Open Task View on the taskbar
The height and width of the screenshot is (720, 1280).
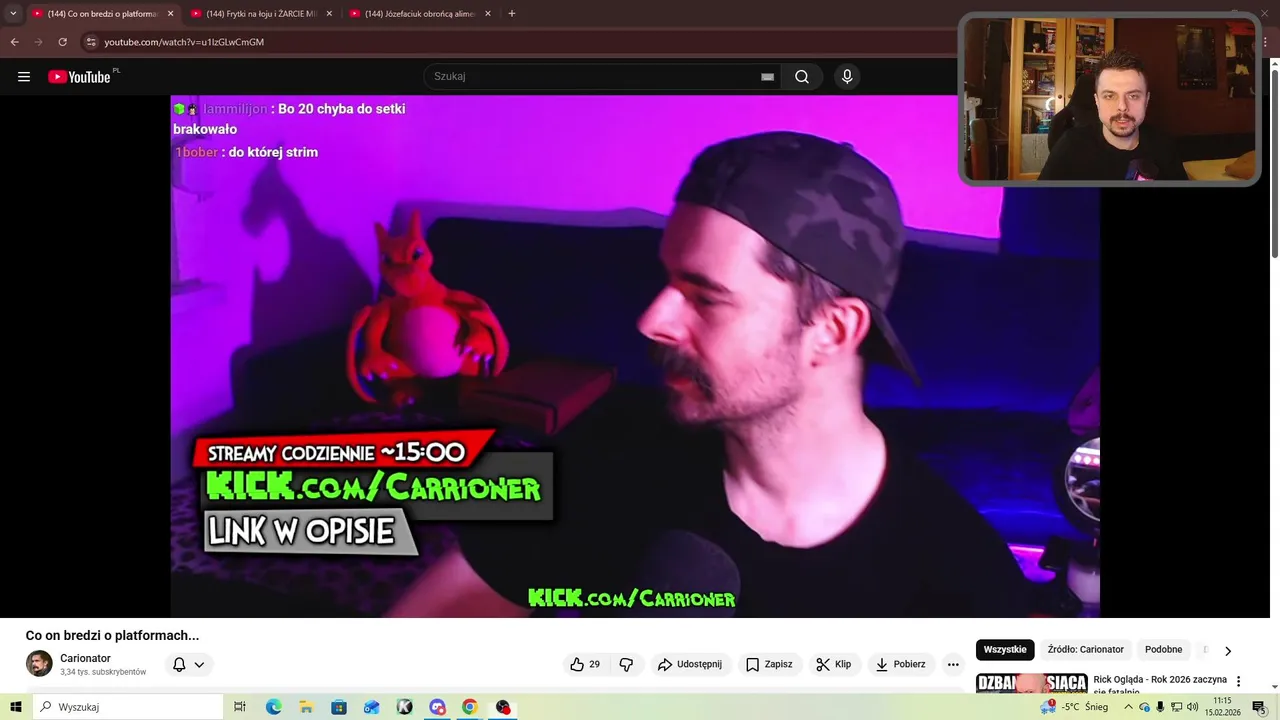click(x=240, y=707)
